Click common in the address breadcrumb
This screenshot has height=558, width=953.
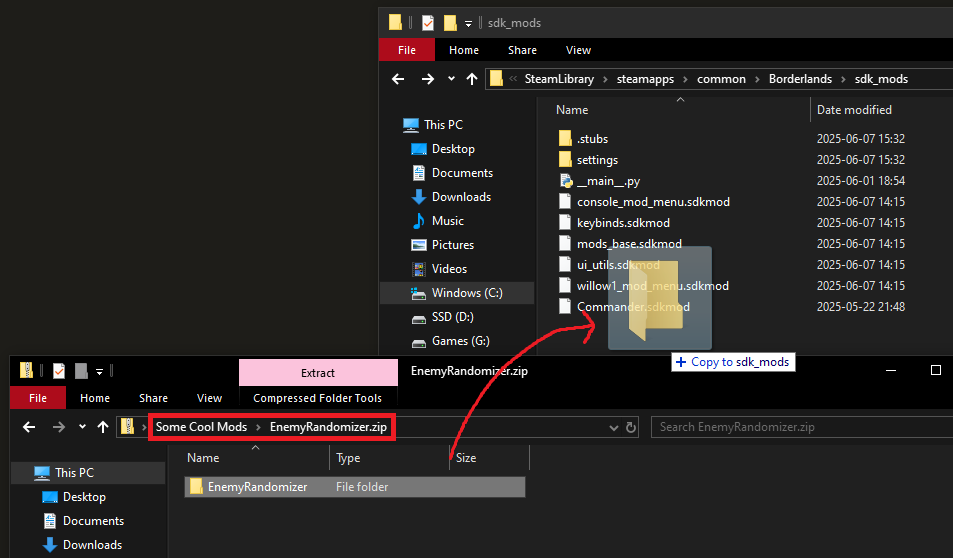pyautogui.click(x=721, y=79)
